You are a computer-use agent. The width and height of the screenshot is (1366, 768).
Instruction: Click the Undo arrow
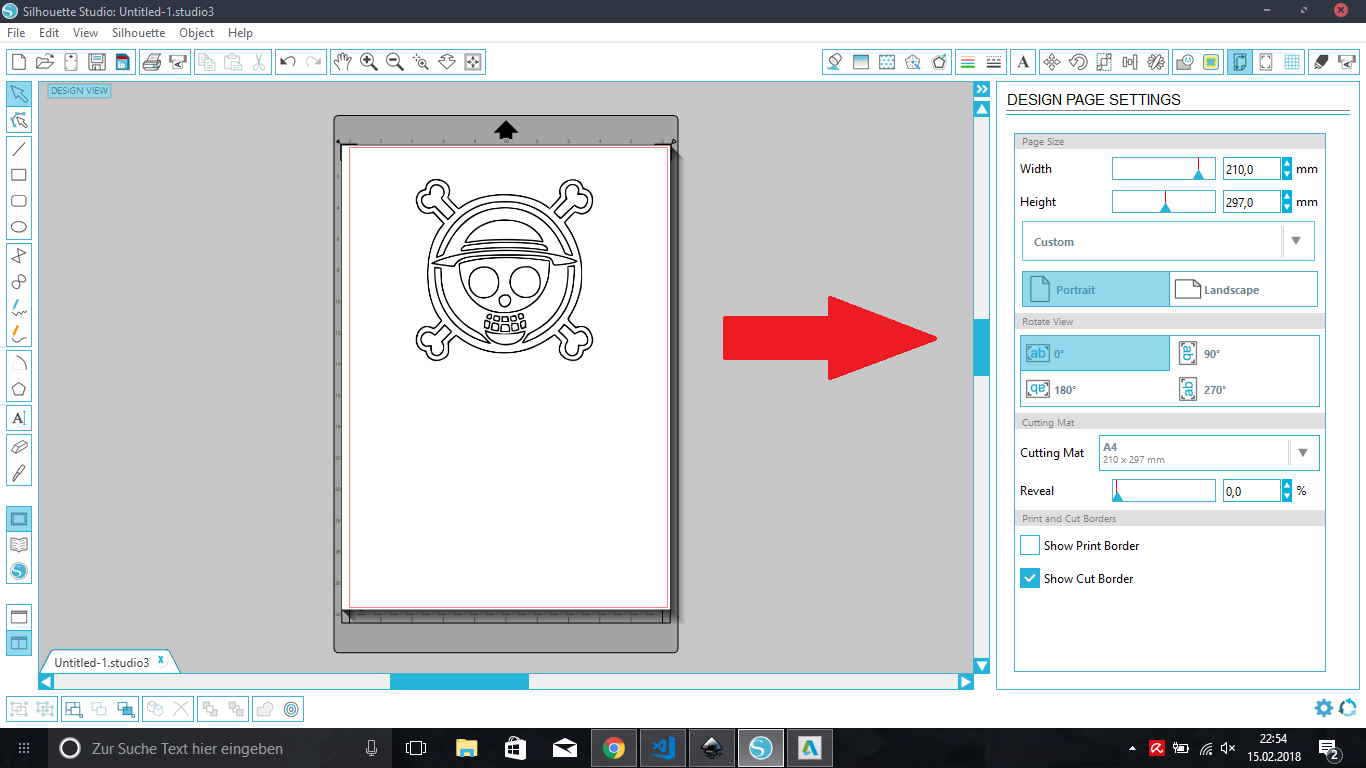288,62
